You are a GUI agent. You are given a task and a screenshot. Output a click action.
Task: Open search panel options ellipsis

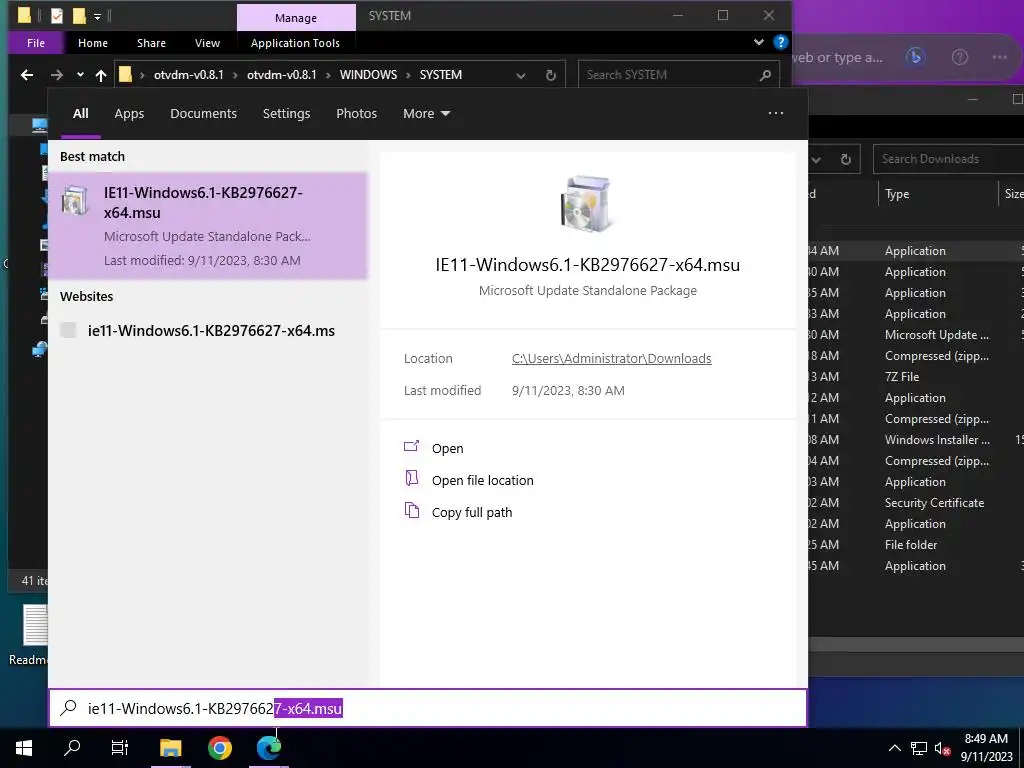pyautogui.click(x=776, y=113)
